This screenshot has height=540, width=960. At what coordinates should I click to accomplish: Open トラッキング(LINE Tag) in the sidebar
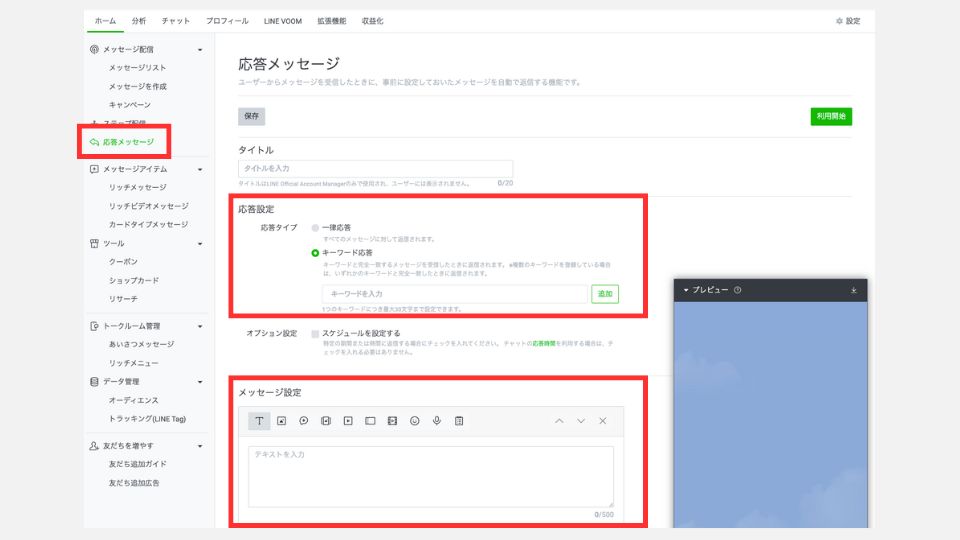coord(147,419)
